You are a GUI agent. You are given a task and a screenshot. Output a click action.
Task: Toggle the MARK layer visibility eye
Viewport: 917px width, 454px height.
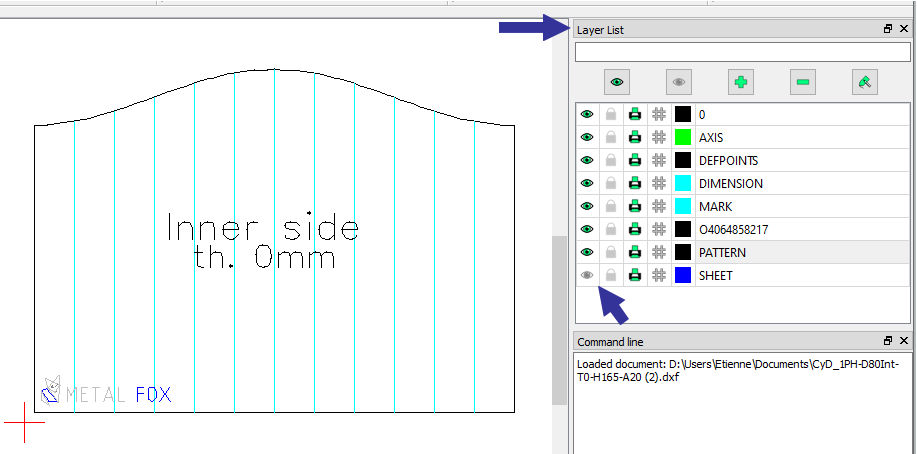point(587,207)
